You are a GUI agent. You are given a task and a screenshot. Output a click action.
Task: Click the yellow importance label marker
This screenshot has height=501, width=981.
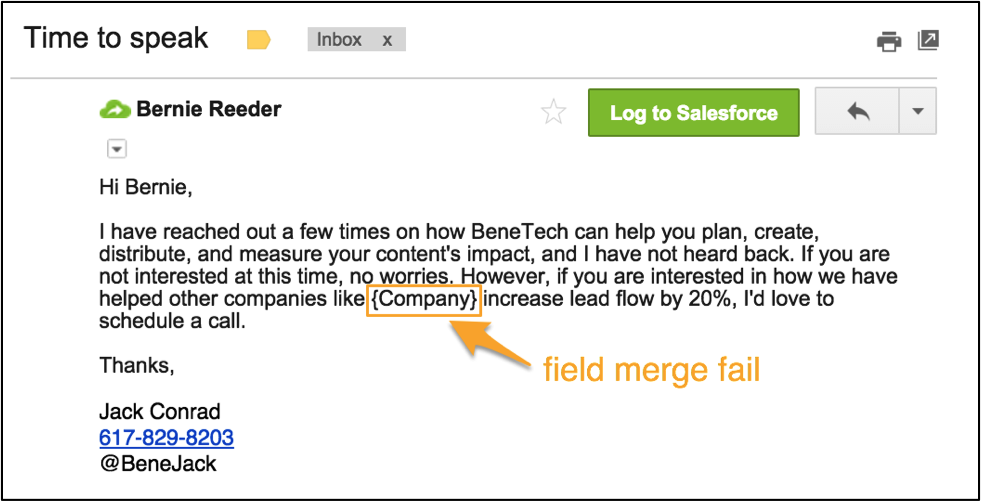point(258,40)
